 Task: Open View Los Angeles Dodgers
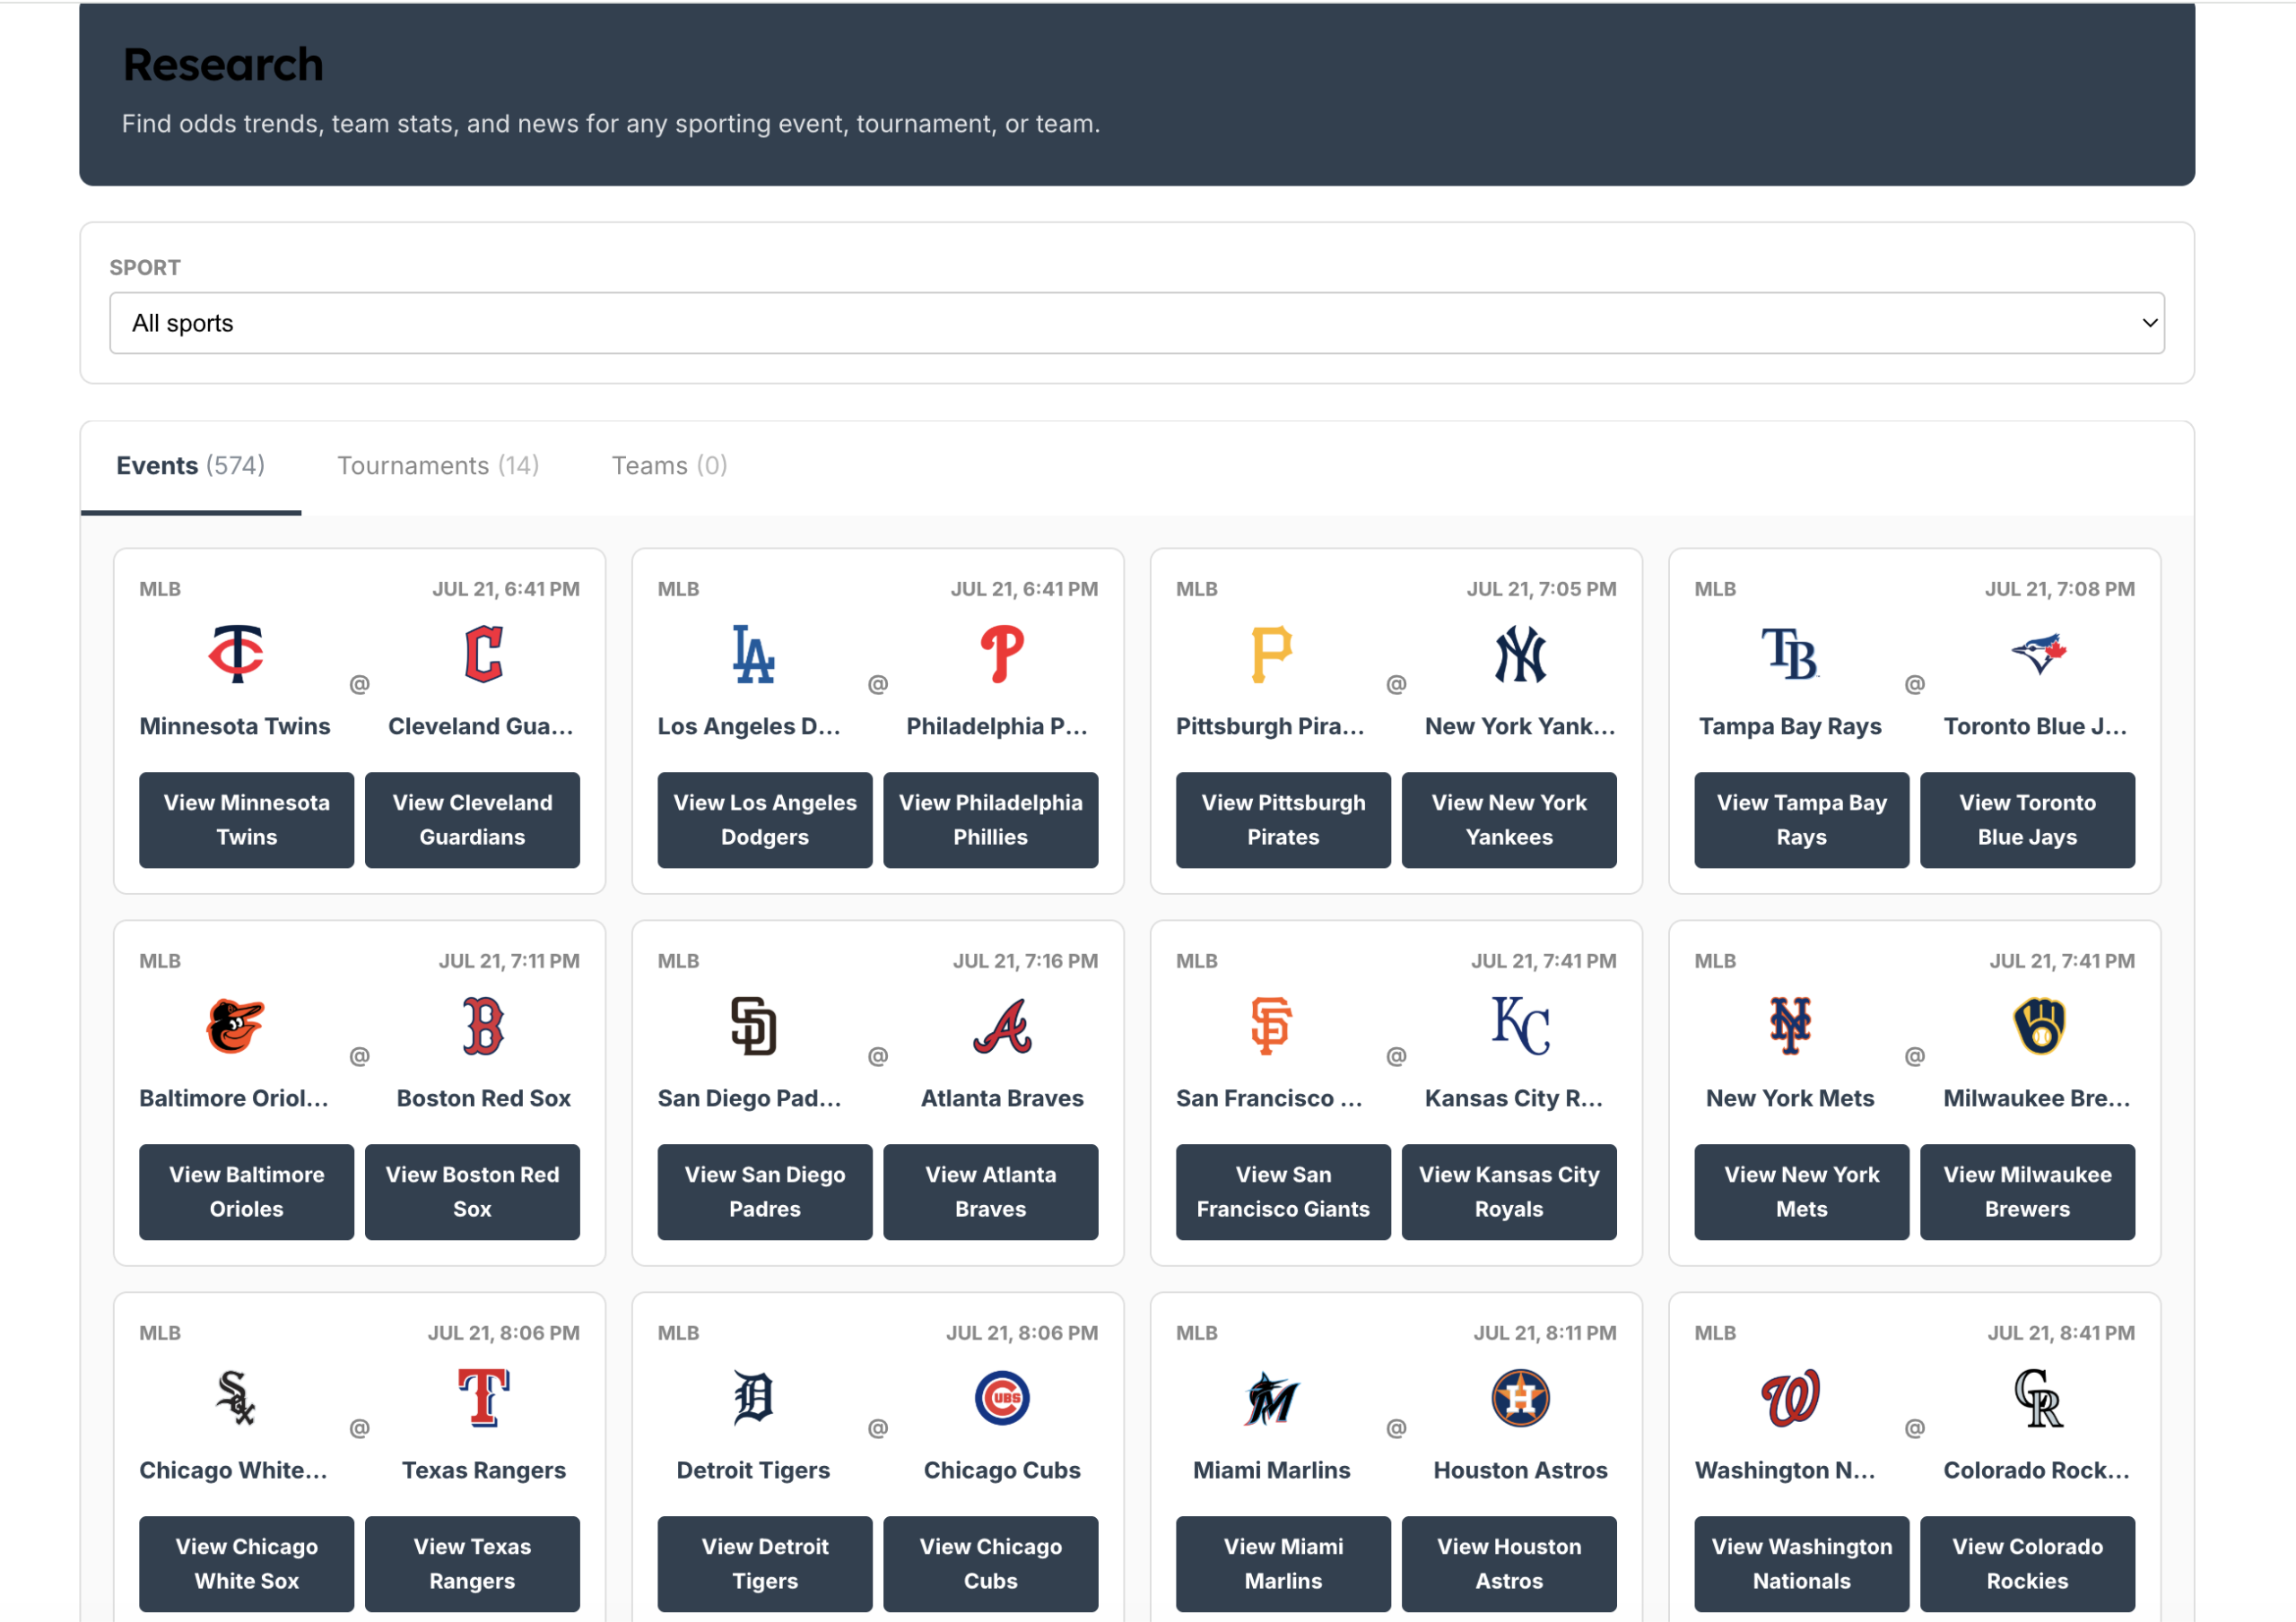click(765, 820)
